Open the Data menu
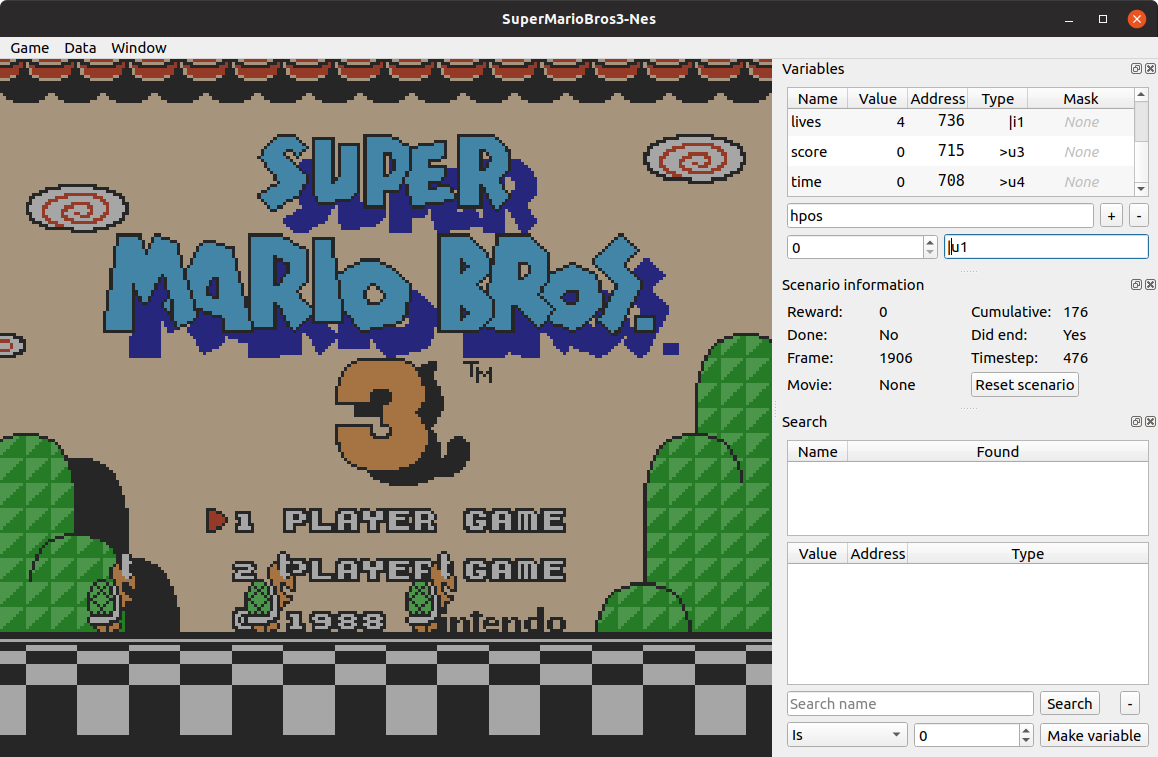This screenshot has width=1158, height=757. click(x=80, y=48)
